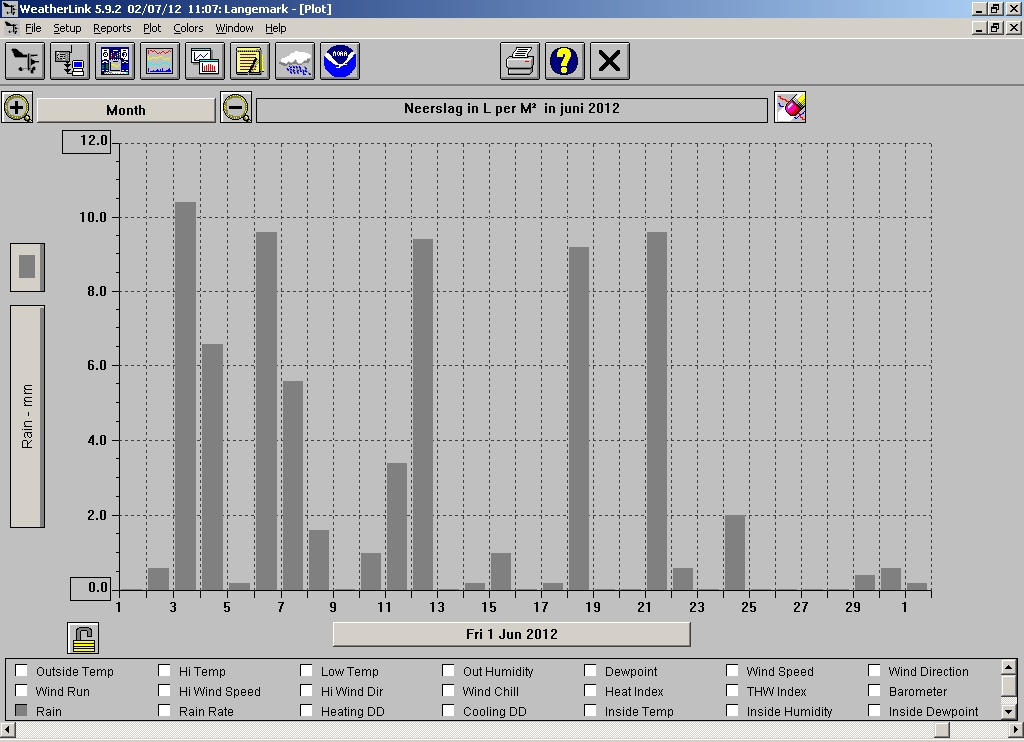Image resolution: width=1024 pixels, height=742 pixels.
Task: Click the Month time span button
Action: tap(126, 110)
